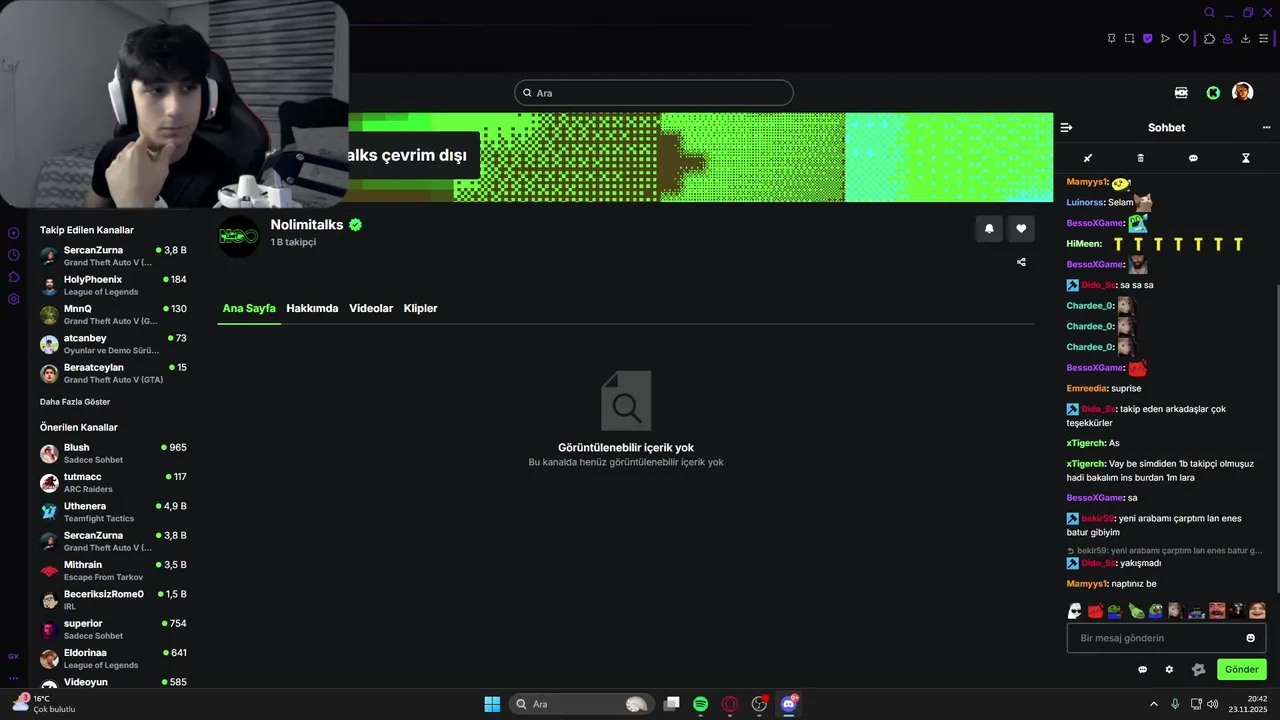Switch to the Hakkımda tab
This screenshot has width=1280, height=720.
click(312, 308)
